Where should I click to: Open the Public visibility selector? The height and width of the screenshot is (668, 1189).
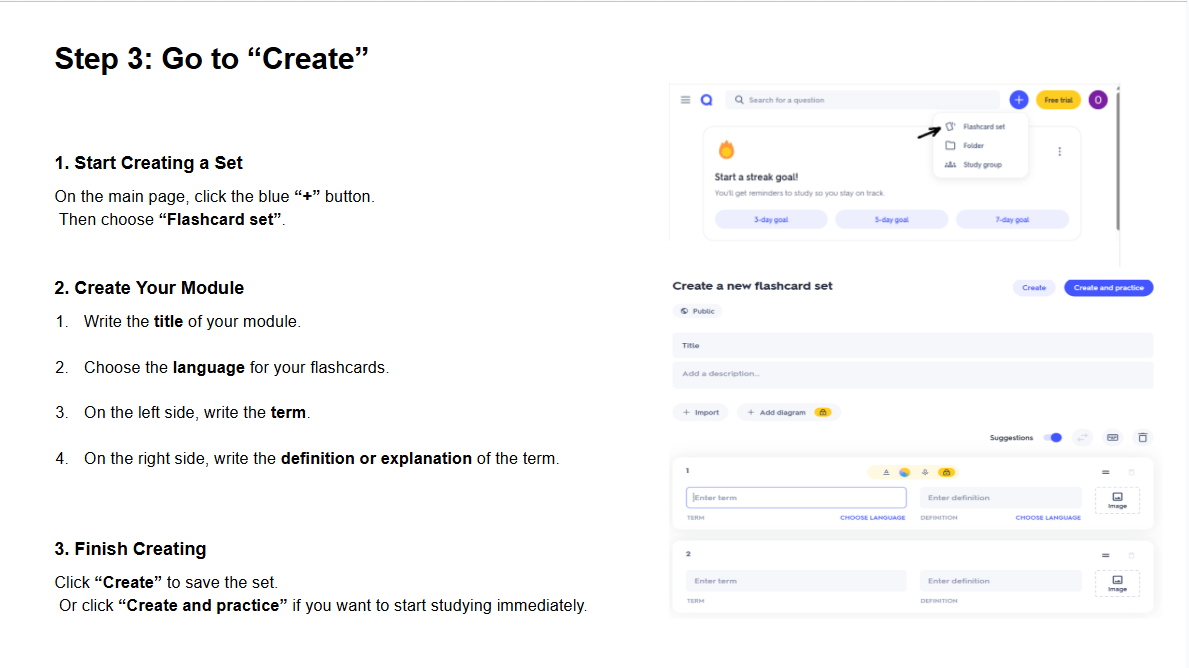click(697, 311)
